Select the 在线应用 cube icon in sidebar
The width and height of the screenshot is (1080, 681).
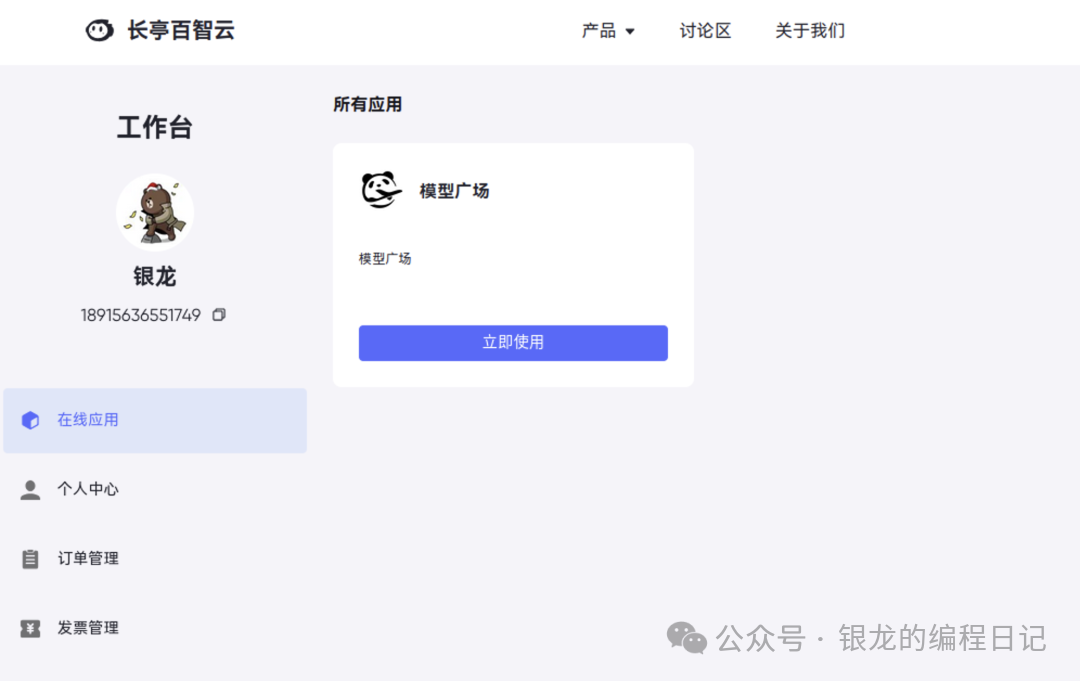click(29, 420)
